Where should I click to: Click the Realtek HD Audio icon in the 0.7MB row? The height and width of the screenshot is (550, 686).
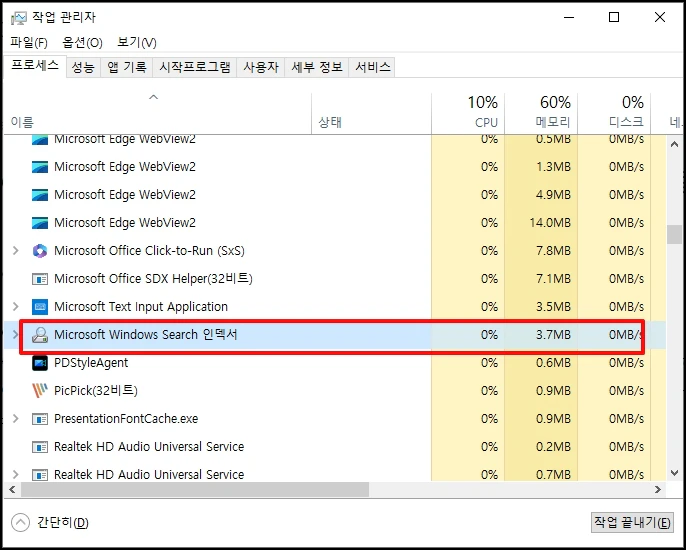point(40,475)
